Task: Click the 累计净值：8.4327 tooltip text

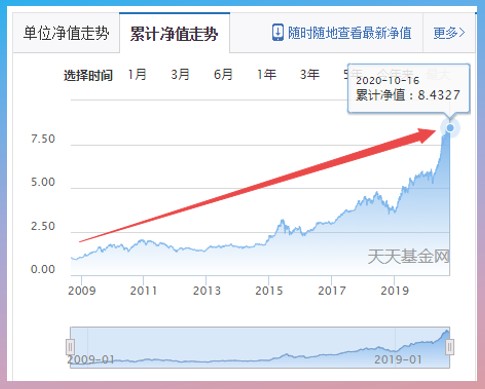Action: (408, 95)
